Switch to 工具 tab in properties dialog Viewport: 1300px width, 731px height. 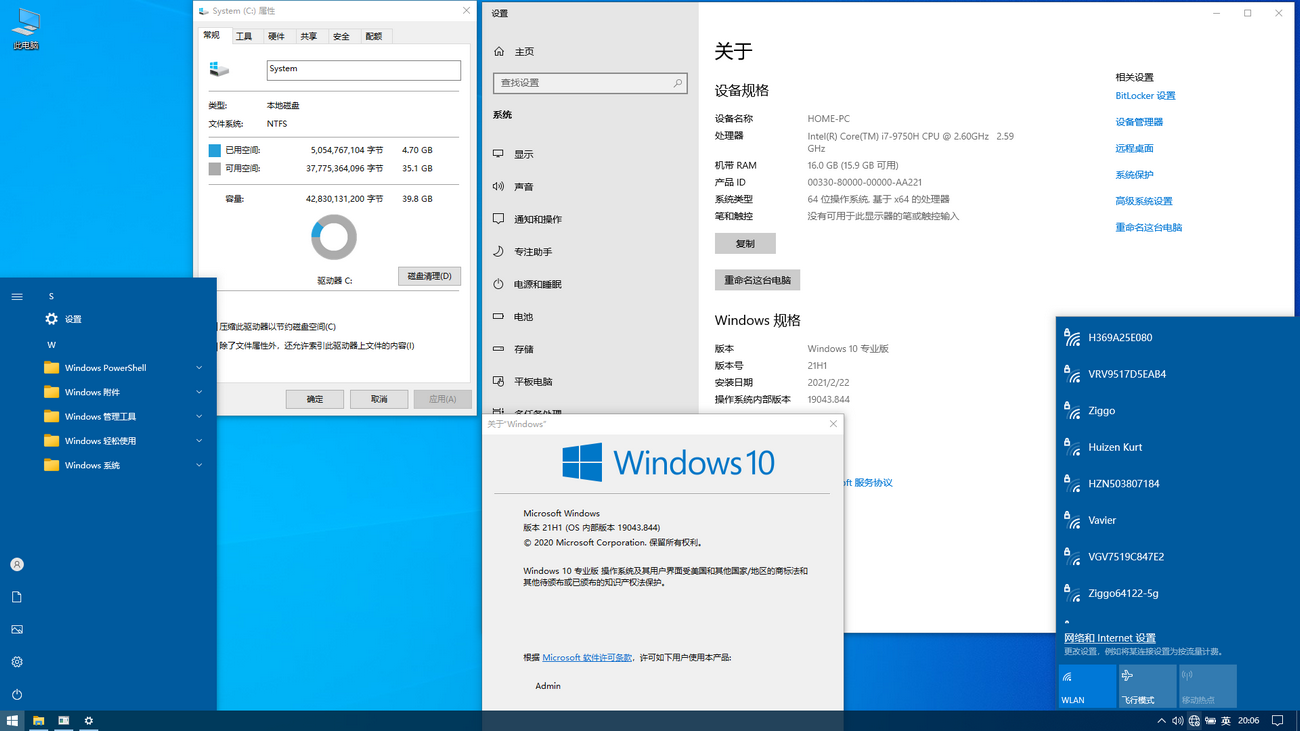click(x=244, y=36)
